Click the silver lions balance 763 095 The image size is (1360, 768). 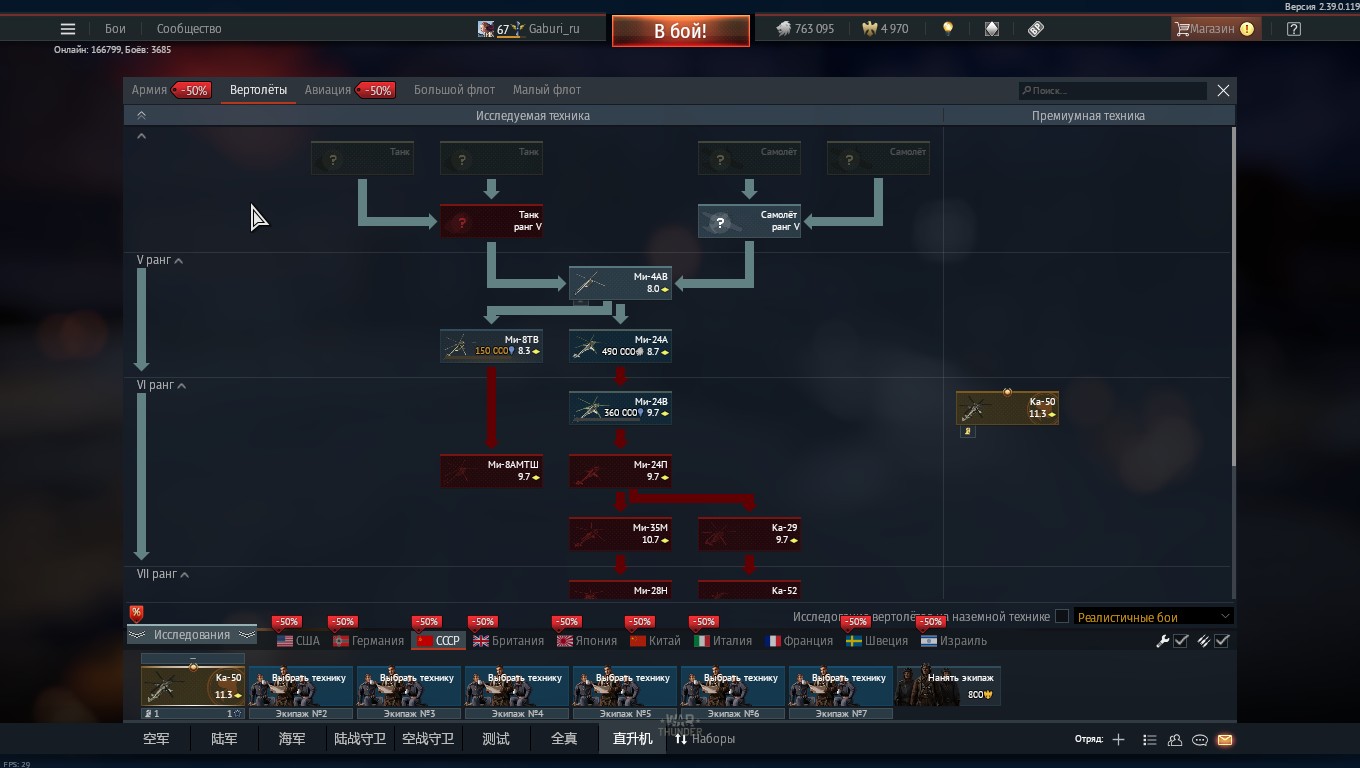(x=805, y=29)
